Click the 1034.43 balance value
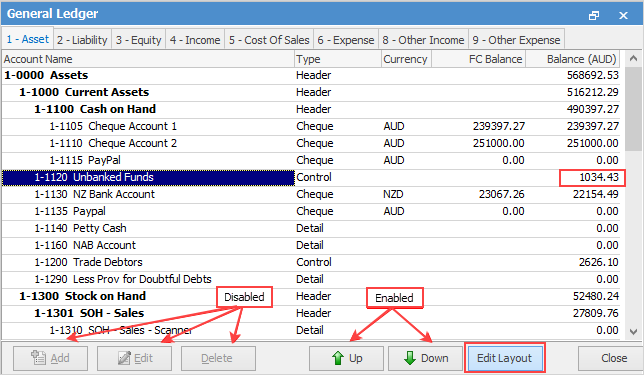This screenshot has width=644, height=375. pyautogui.click(x=598, y=177)
